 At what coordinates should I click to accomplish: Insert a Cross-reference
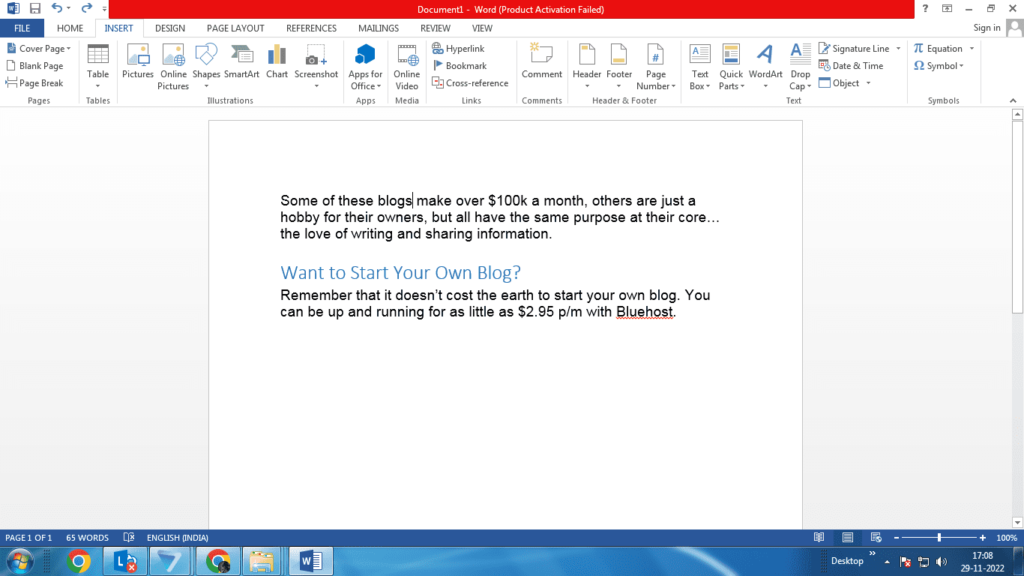[x=470, y=83]
